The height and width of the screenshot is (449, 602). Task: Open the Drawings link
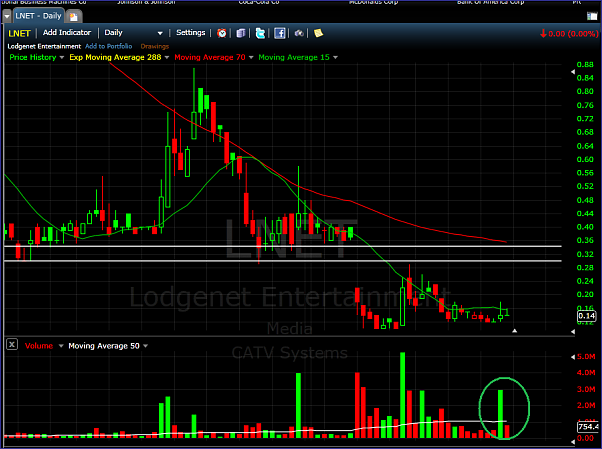(x=155, y=46)
